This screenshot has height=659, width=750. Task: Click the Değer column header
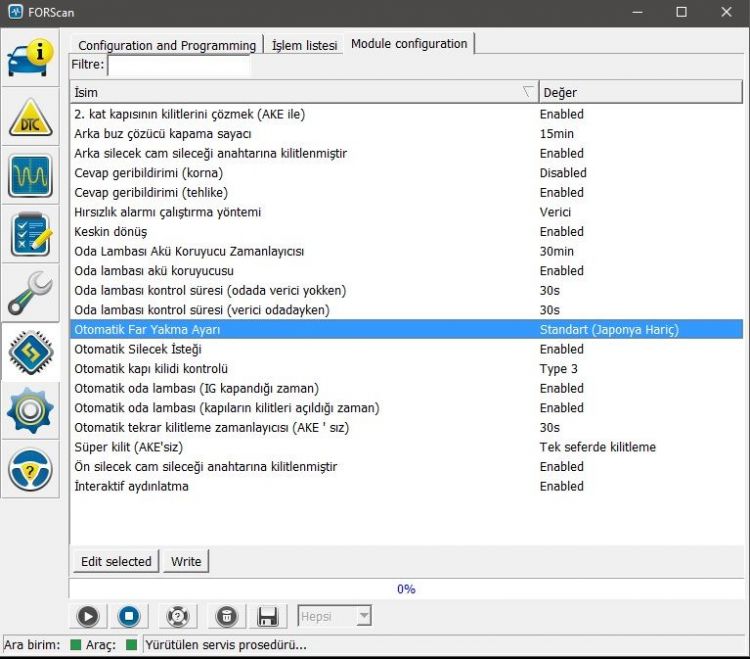640,92
